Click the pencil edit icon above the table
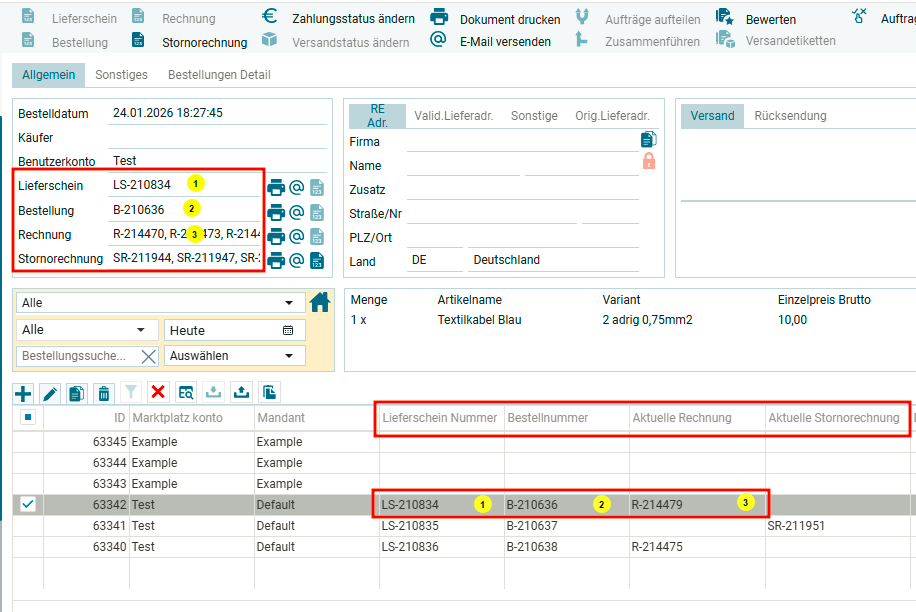Image resolution: width=916 pixels, height=612 pixels. (x=50, y=393)
